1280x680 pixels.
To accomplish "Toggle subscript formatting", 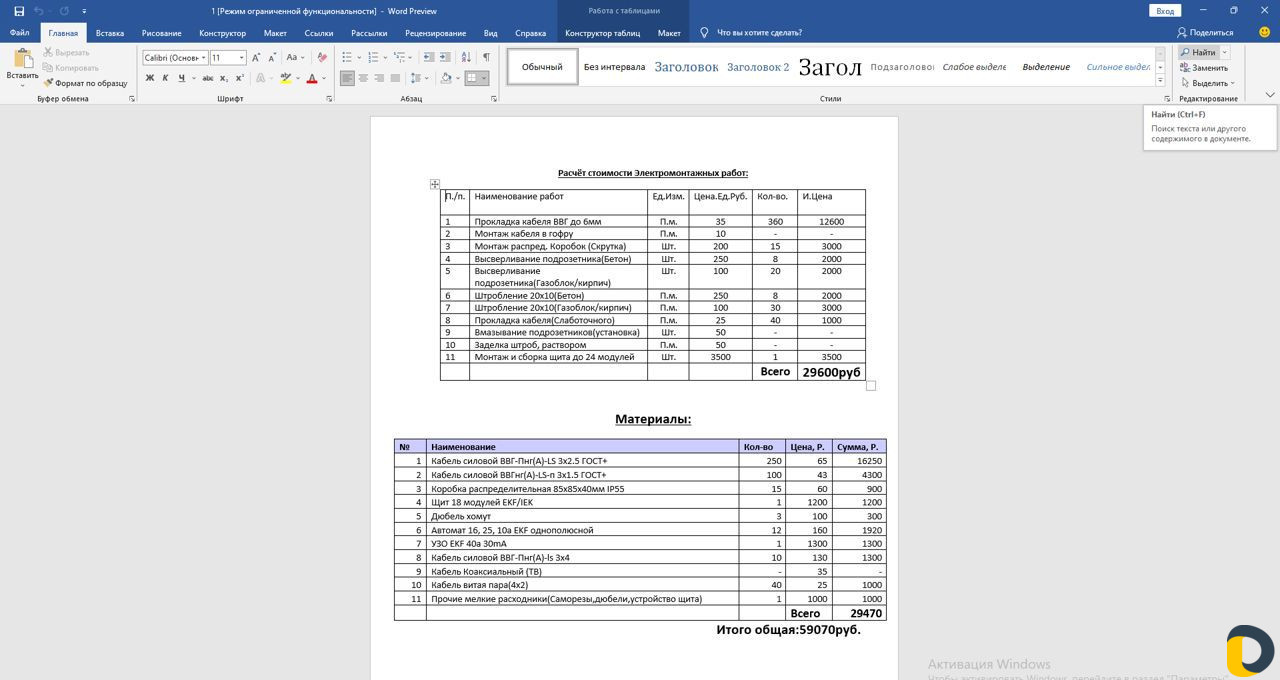I will pyautogui.click(x=222, y=78).
